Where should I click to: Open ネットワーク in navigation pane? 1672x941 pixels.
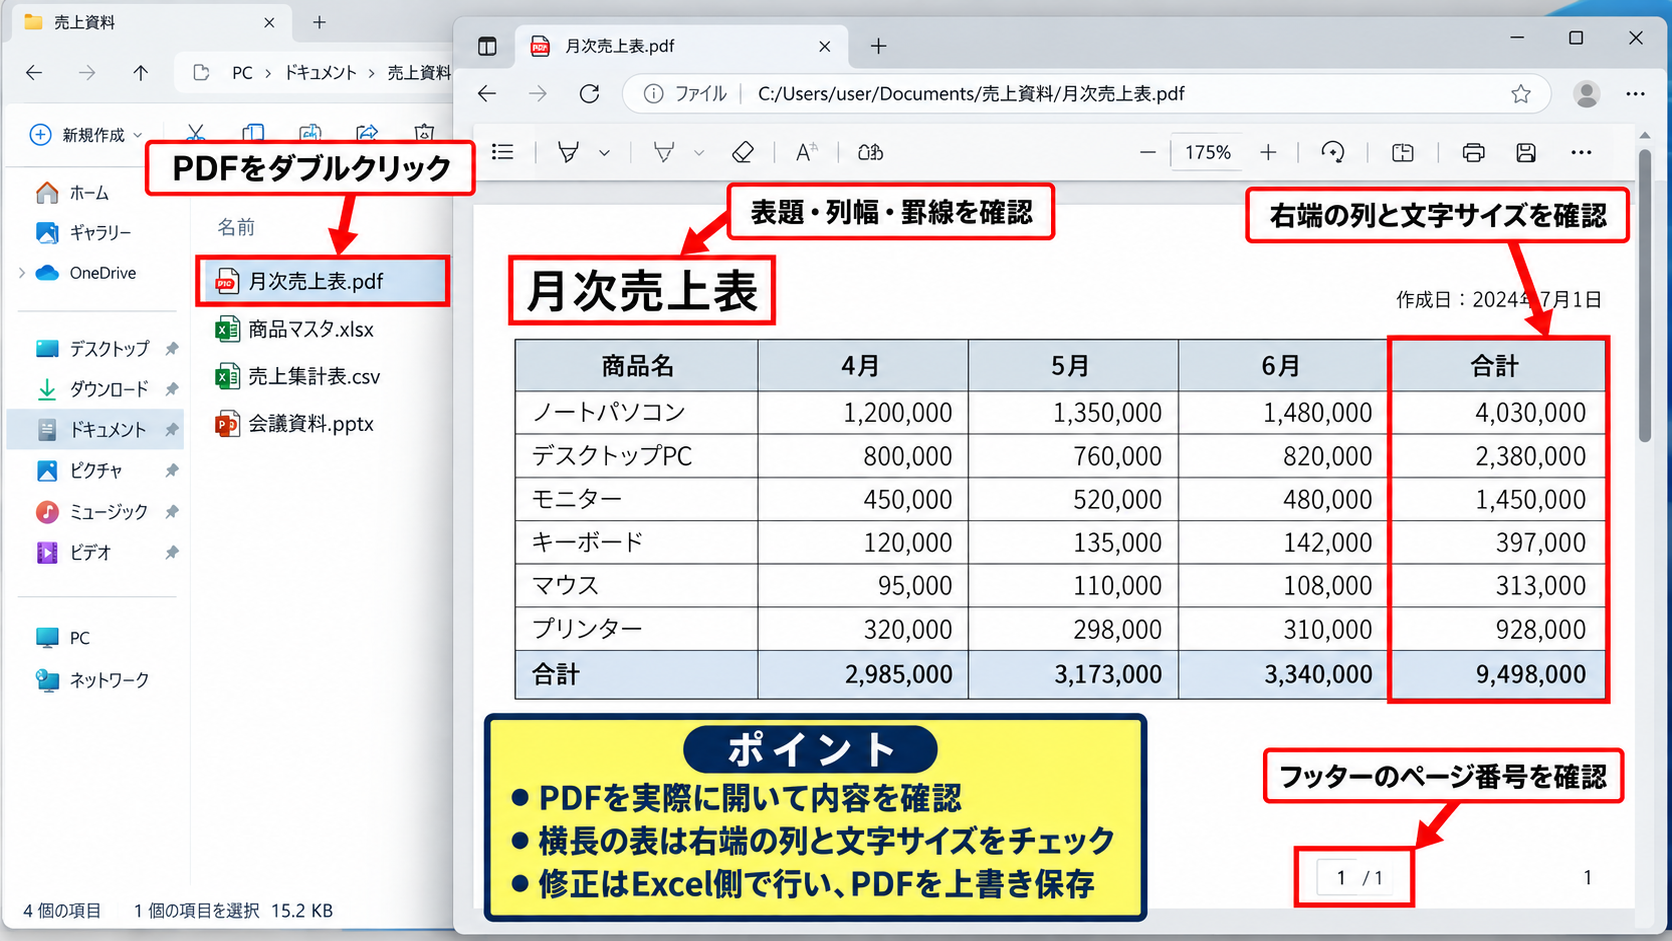pos(92,680)
